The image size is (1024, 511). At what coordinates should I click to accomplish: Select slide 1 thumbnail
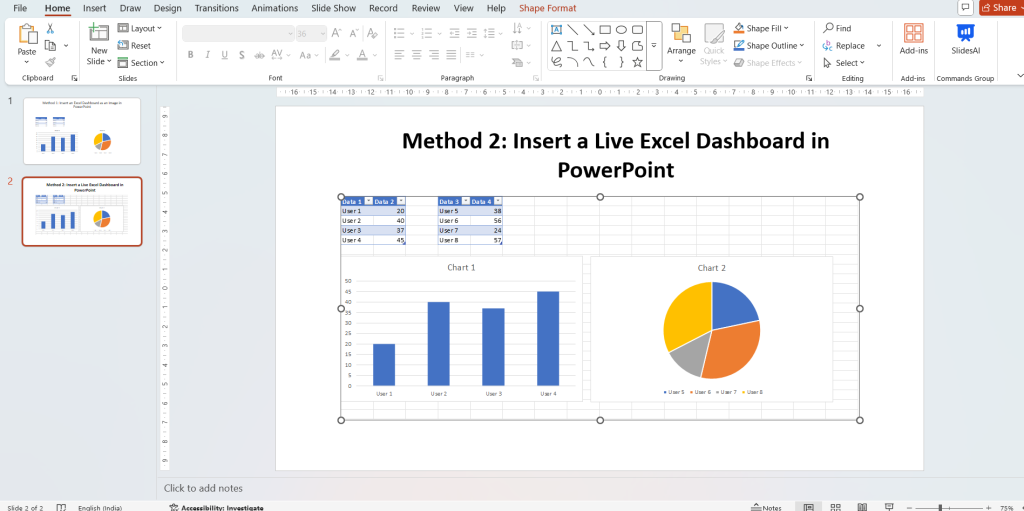82,131
